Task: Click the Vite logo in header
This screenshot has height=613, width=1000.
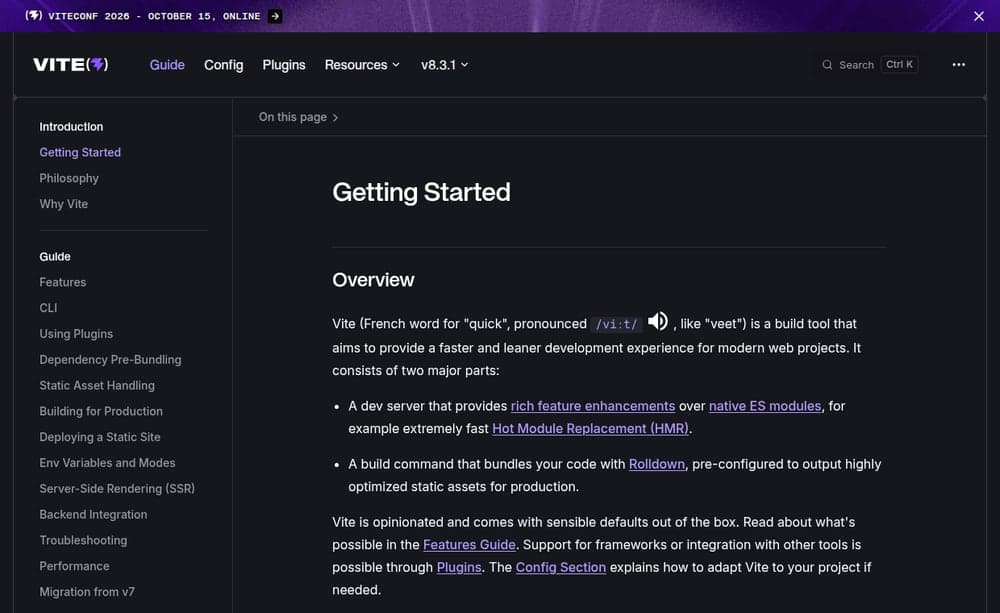Action: [x=71, y=64]
